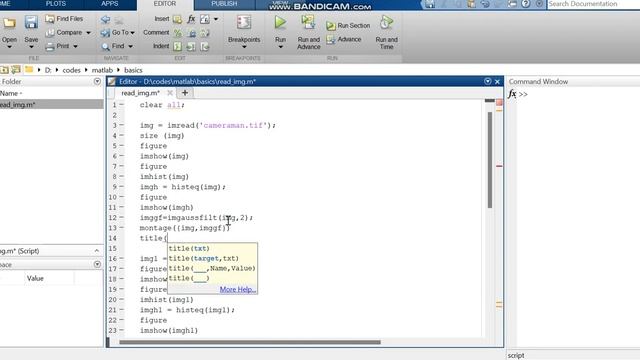Click the matlab folder in path bar
This screenshot has height=360, width=640.
point(102,70)
